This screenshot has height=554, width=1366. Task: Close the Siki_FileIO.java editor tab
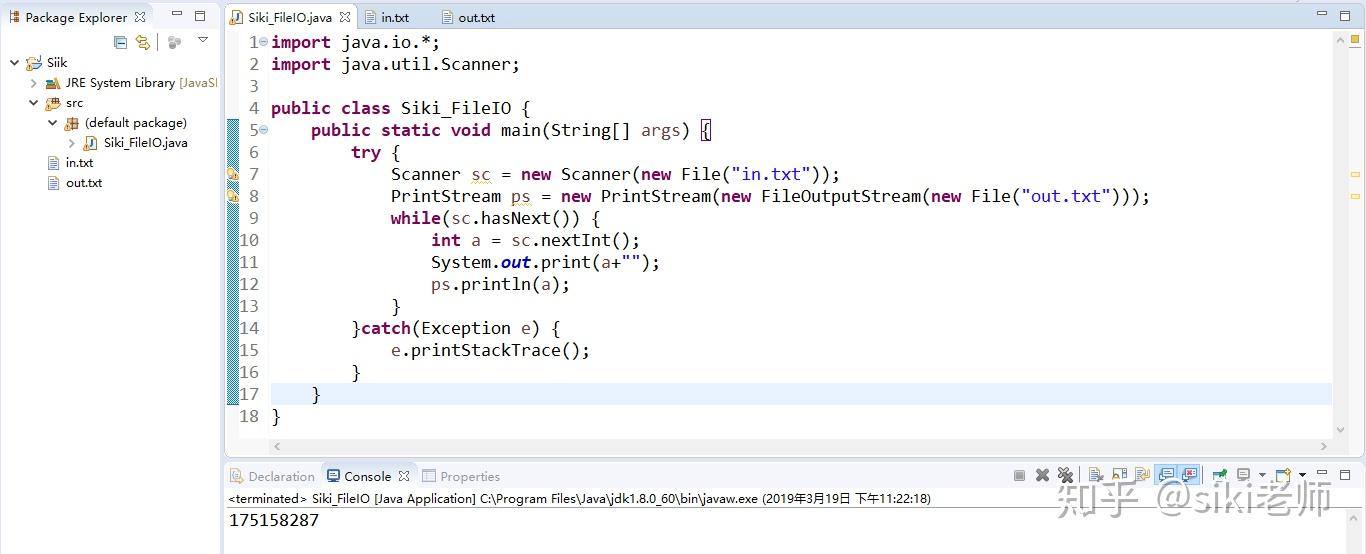coord(345,18)
